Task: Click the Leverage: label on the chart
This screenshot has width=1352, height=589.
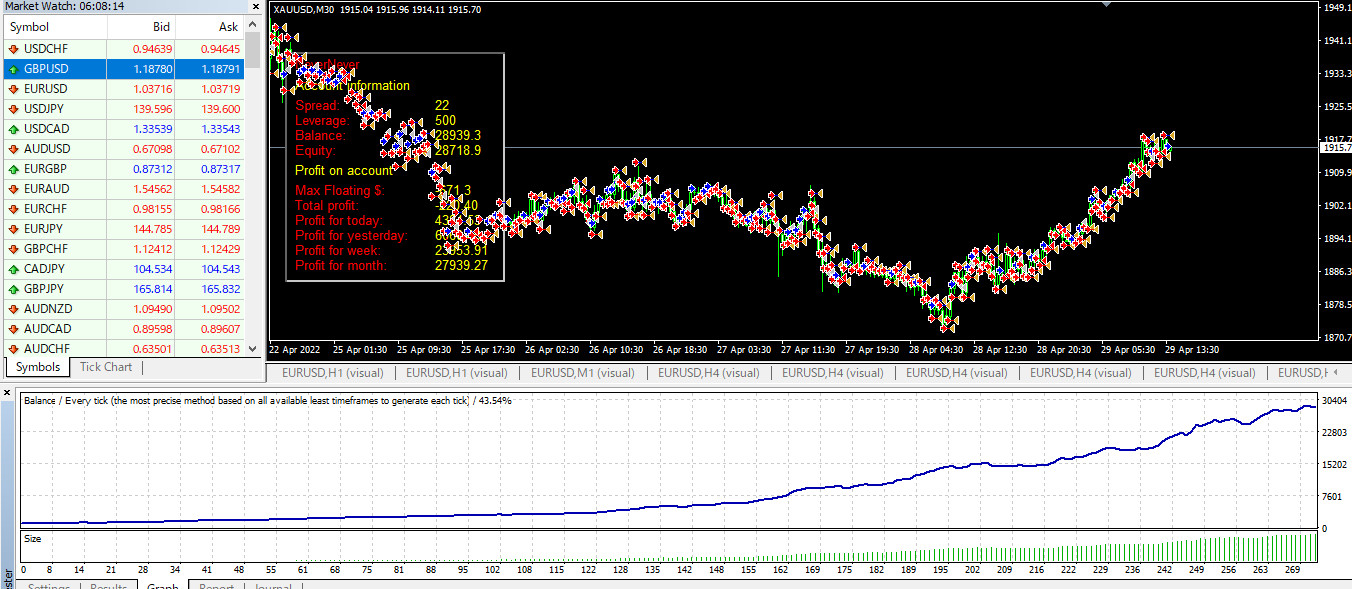Action: pos(320,120)
